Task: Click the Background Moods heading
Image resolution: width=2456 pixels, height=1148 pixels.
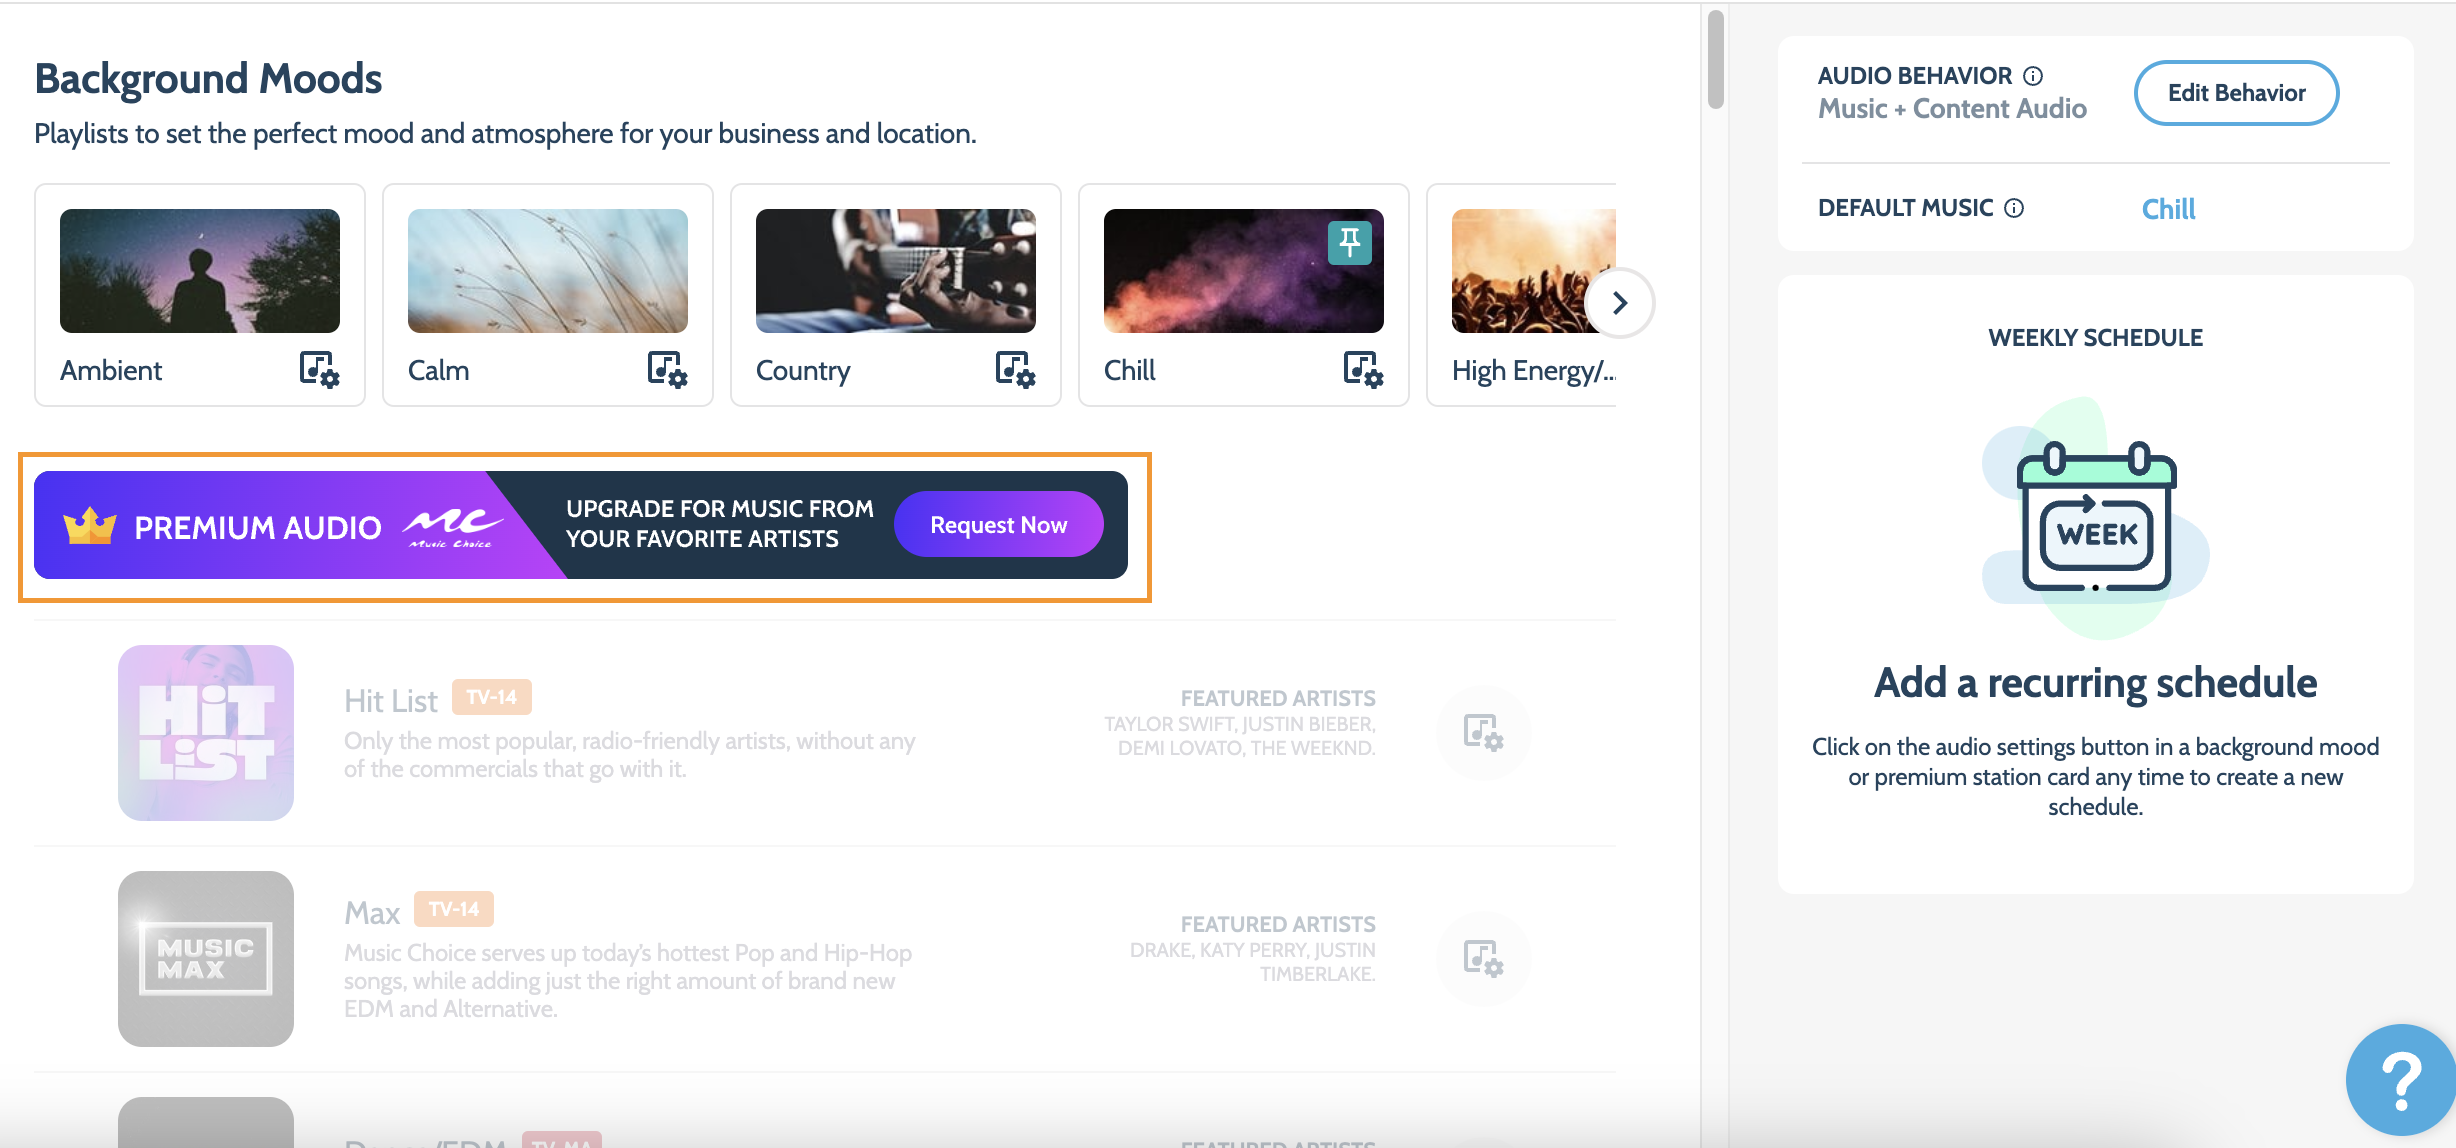Action: pos(208,79)
